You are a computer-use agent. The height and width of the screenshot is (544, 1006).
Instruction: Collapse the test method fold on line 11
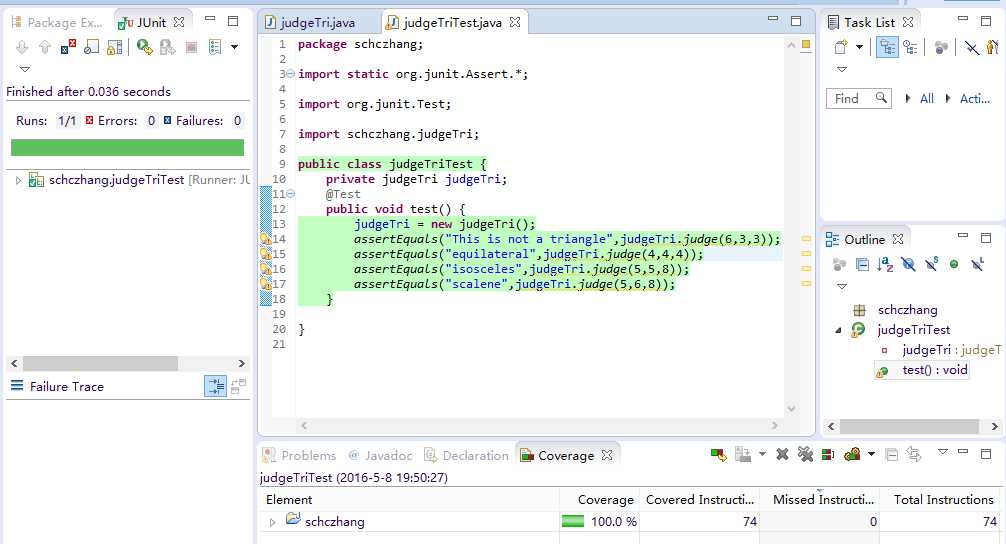[291, 194]
